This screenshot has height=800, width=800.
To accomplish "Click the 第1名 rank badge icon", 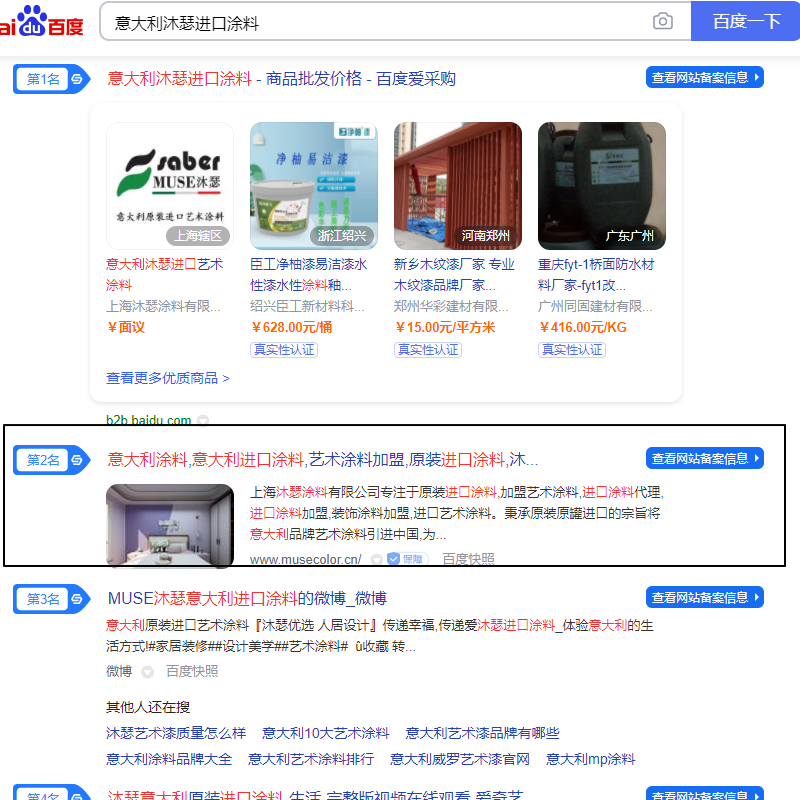I will [52, 79].
